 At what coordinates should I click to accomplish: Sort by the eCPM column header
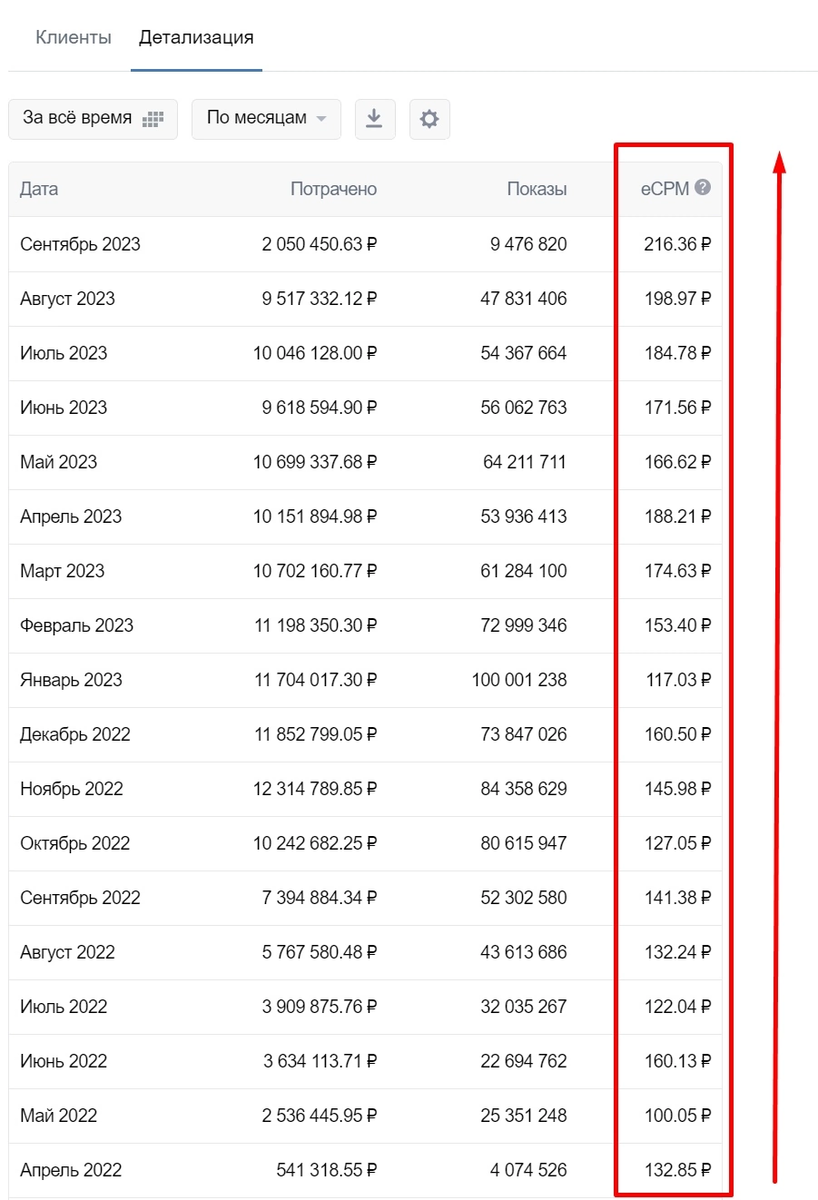tap(665, 189)
